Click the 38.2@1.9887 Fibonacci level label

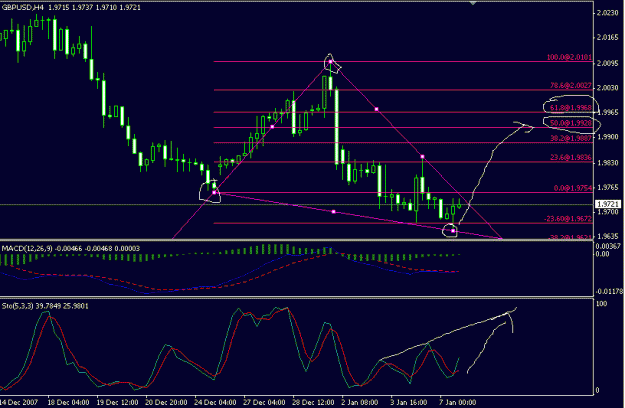[571, 138]
